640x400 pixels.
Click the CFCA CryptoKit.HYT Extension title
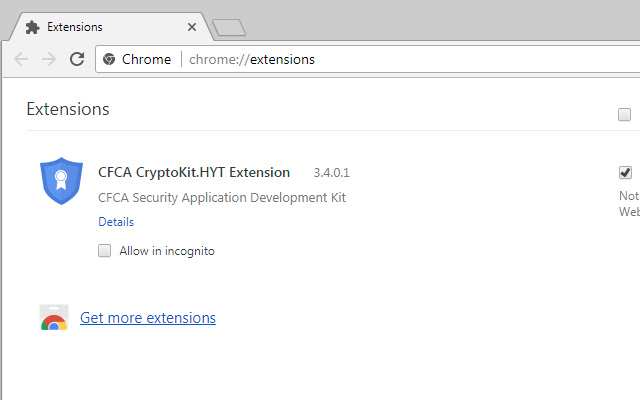point(194,172)
